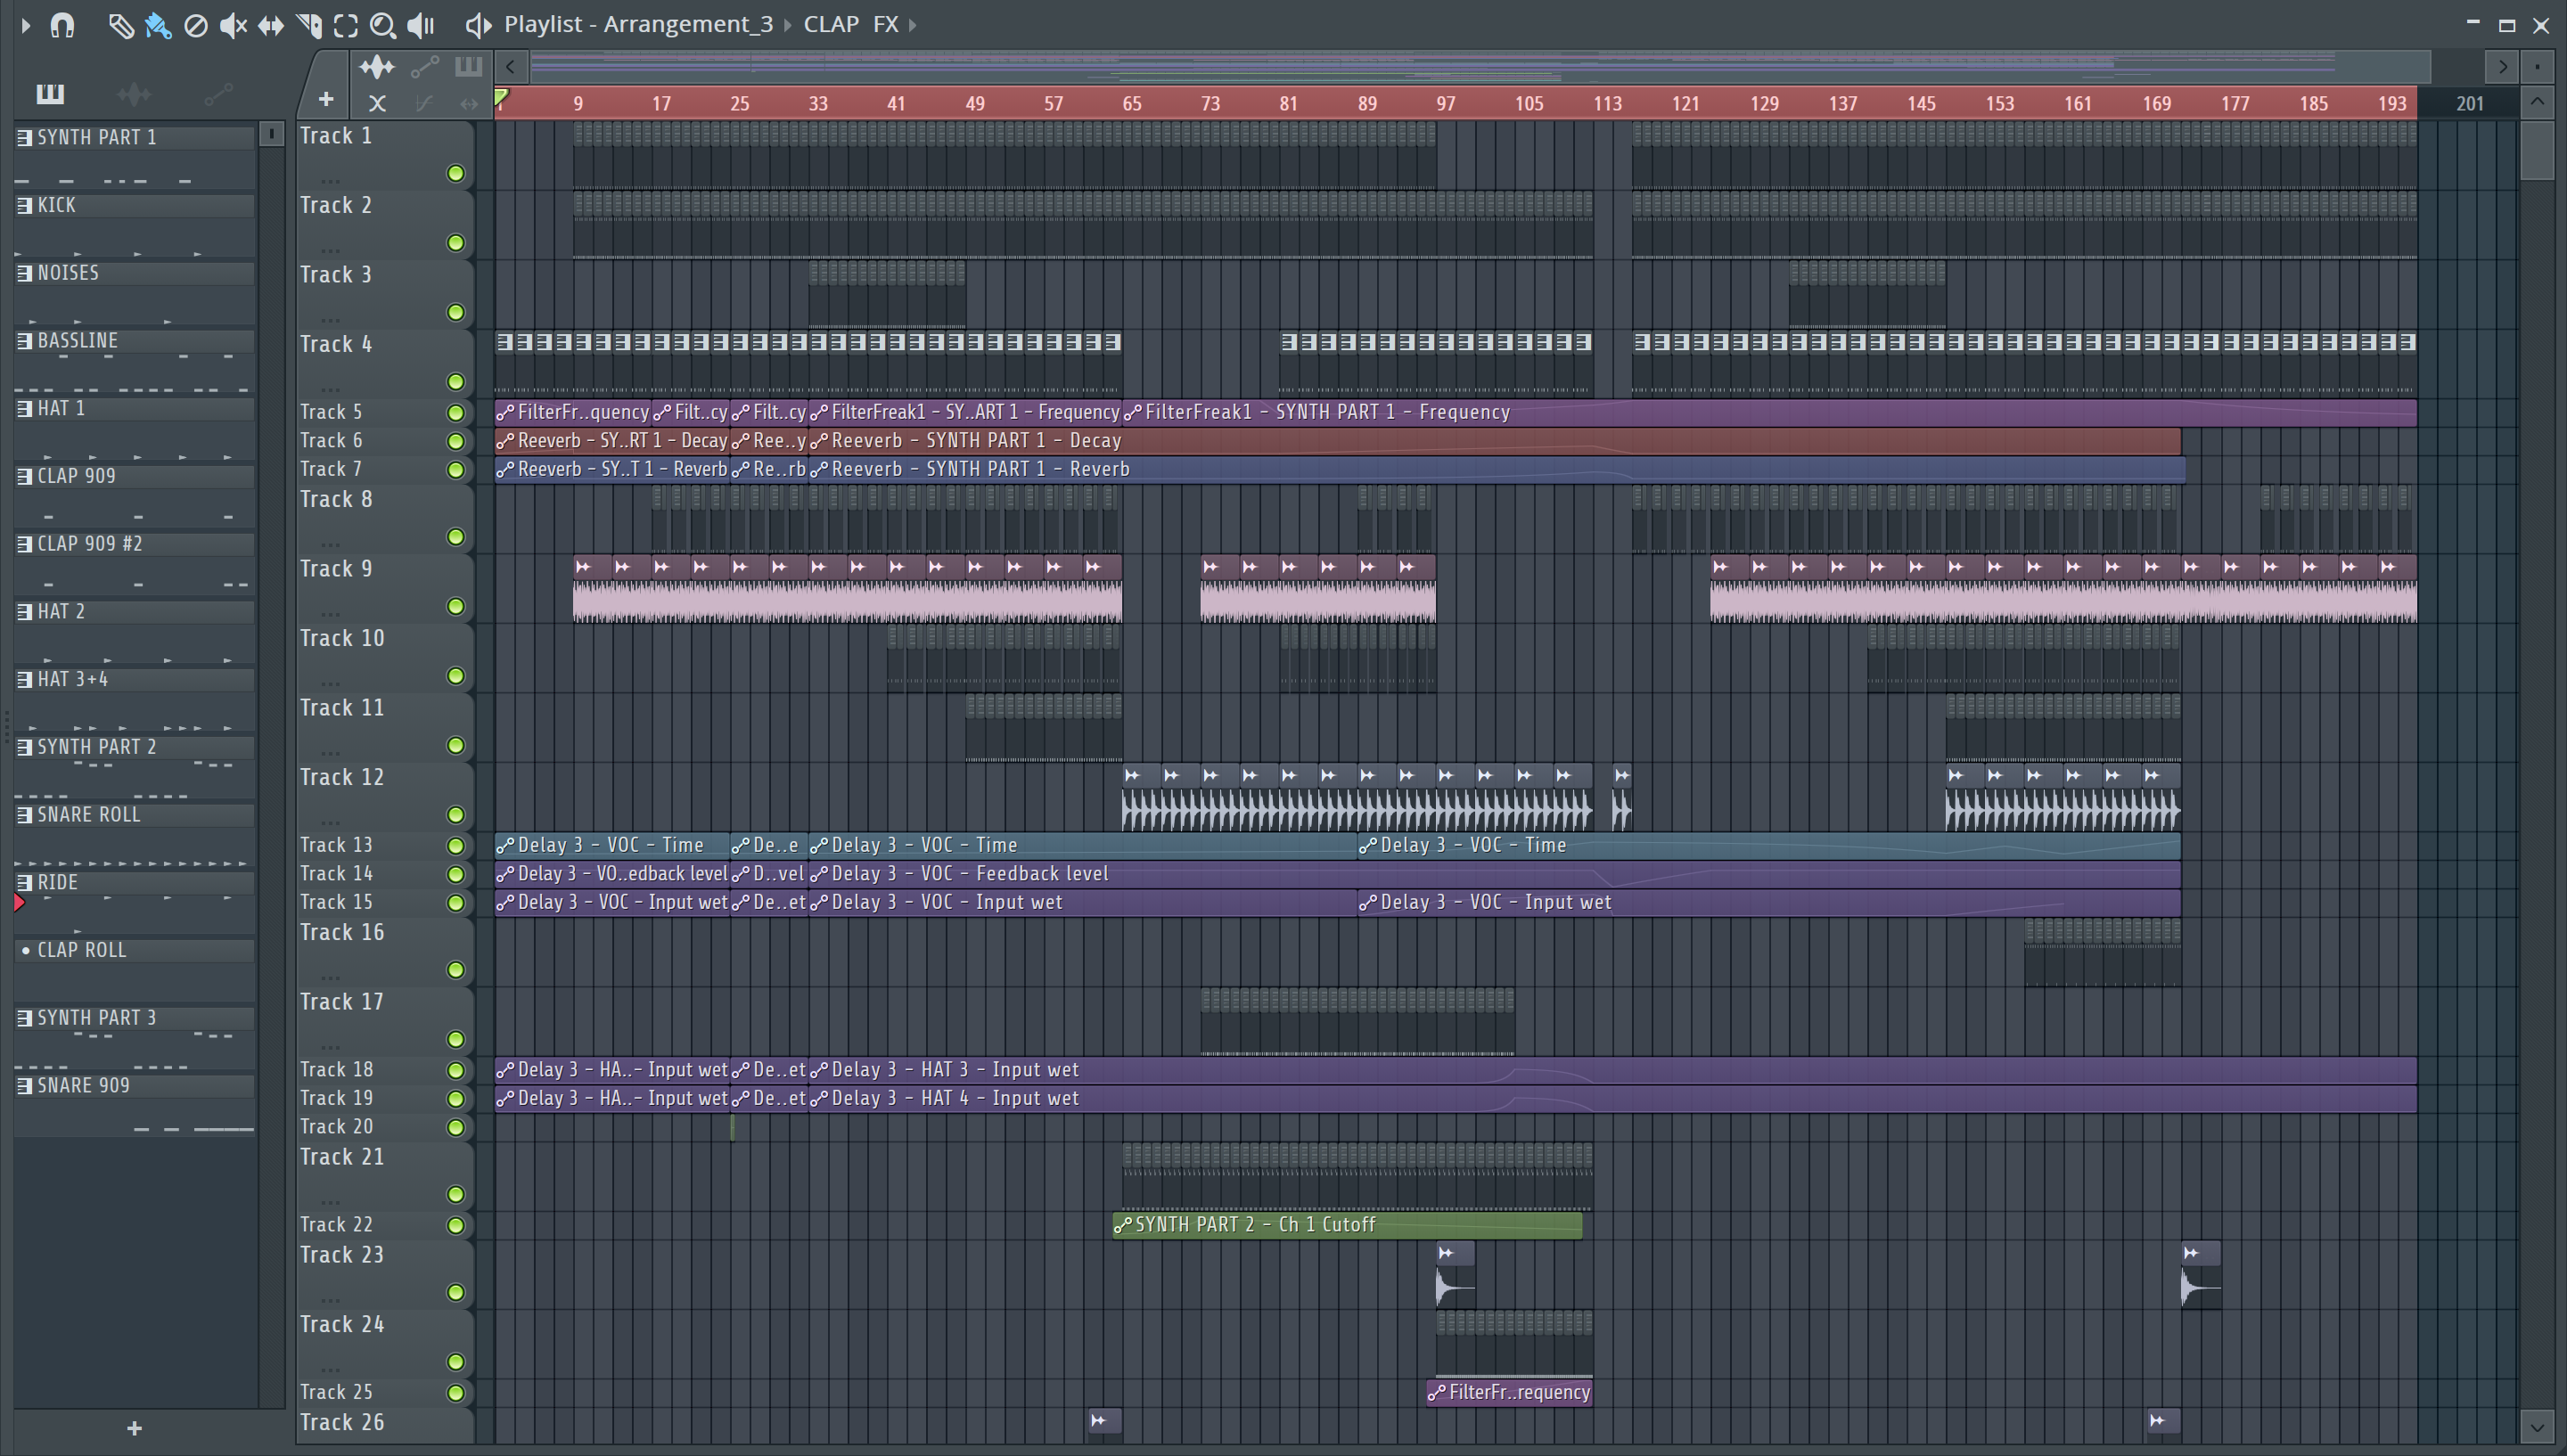The image size is (2567, 1456).
Task: Open menu of Delay 3 - VOC - Feedback level clip
Action: 819,874
